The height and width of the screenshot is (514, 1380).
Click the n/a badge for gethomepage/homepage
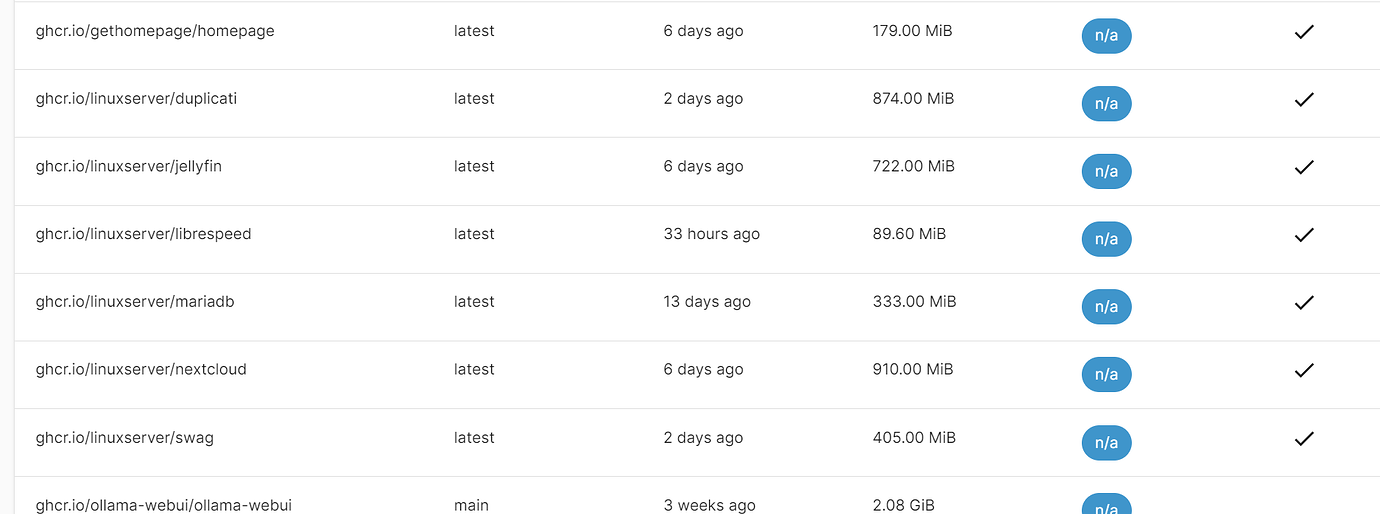click(1106, 36)
